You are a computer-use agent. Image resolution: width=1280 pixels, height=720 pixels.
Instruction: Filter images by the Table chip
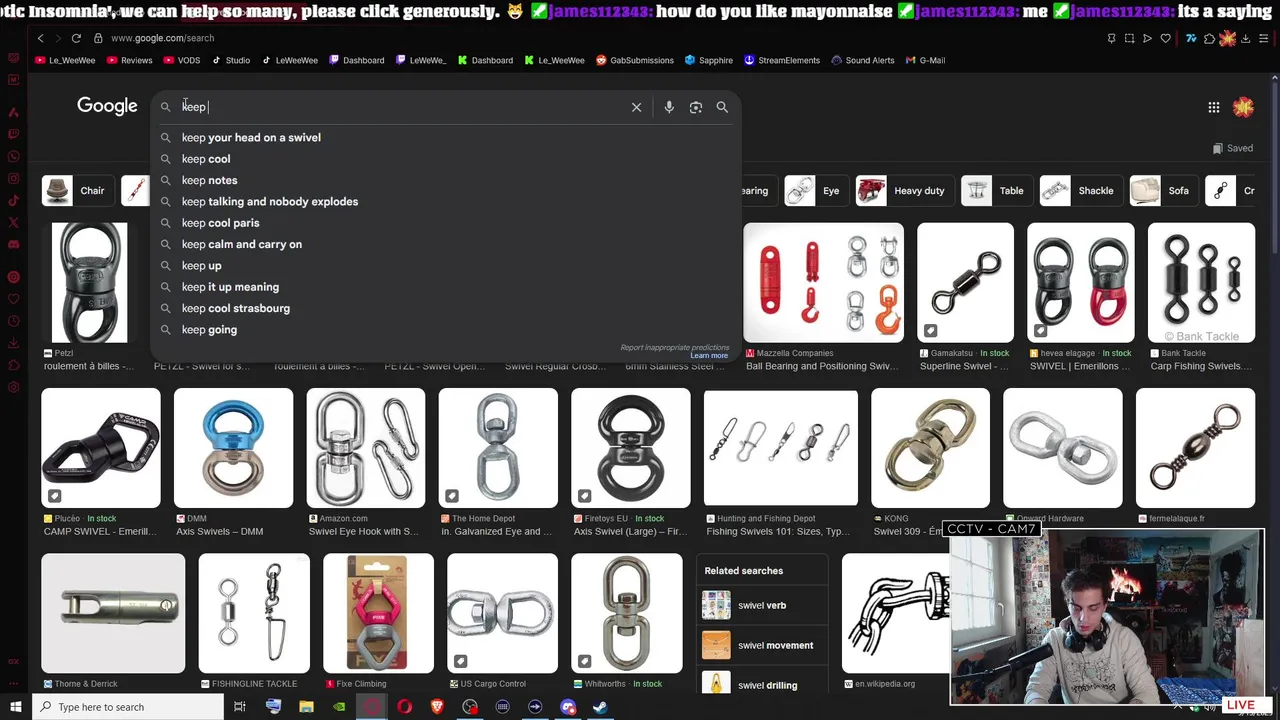[995, 191]
